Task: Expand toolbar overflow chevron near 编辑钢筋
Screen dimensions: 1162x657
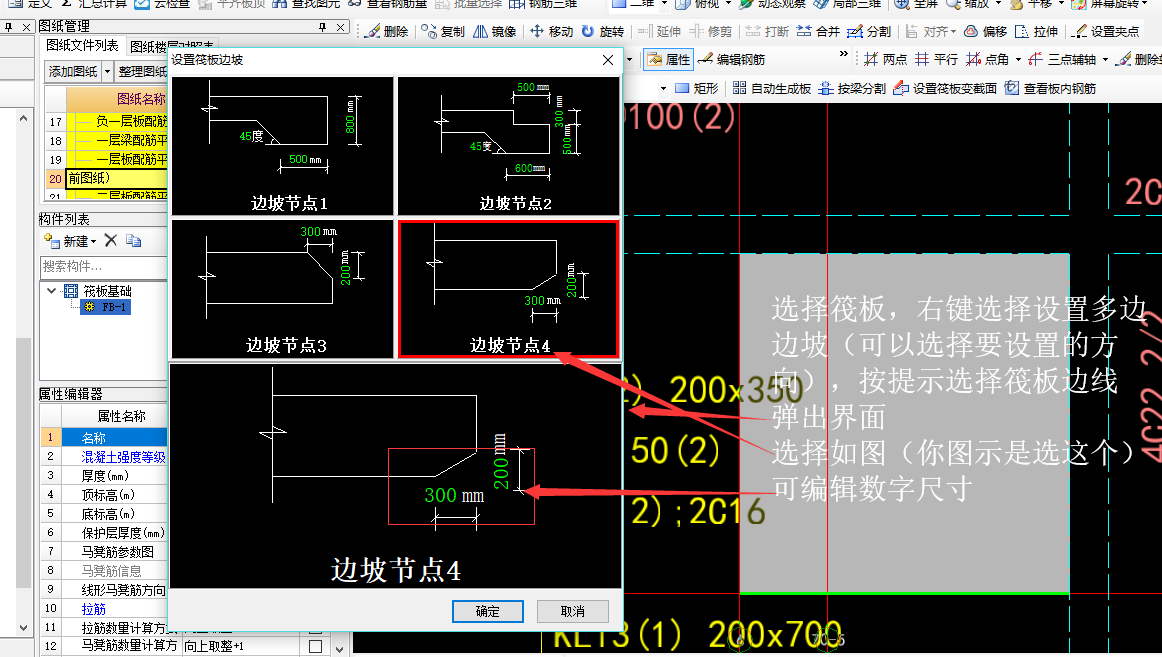Action: coord(843,54)
